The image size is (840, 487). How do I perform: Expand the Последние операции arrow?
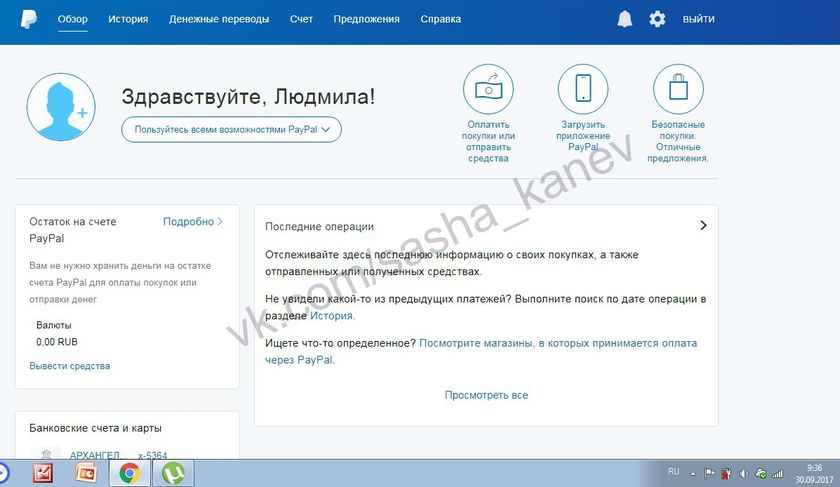pyautogui.click(x=703, y=226)
